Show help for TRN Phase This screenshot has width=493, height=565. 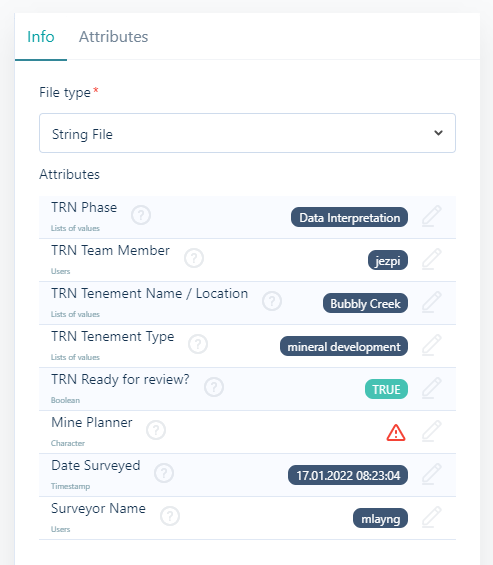click(141, 215)
